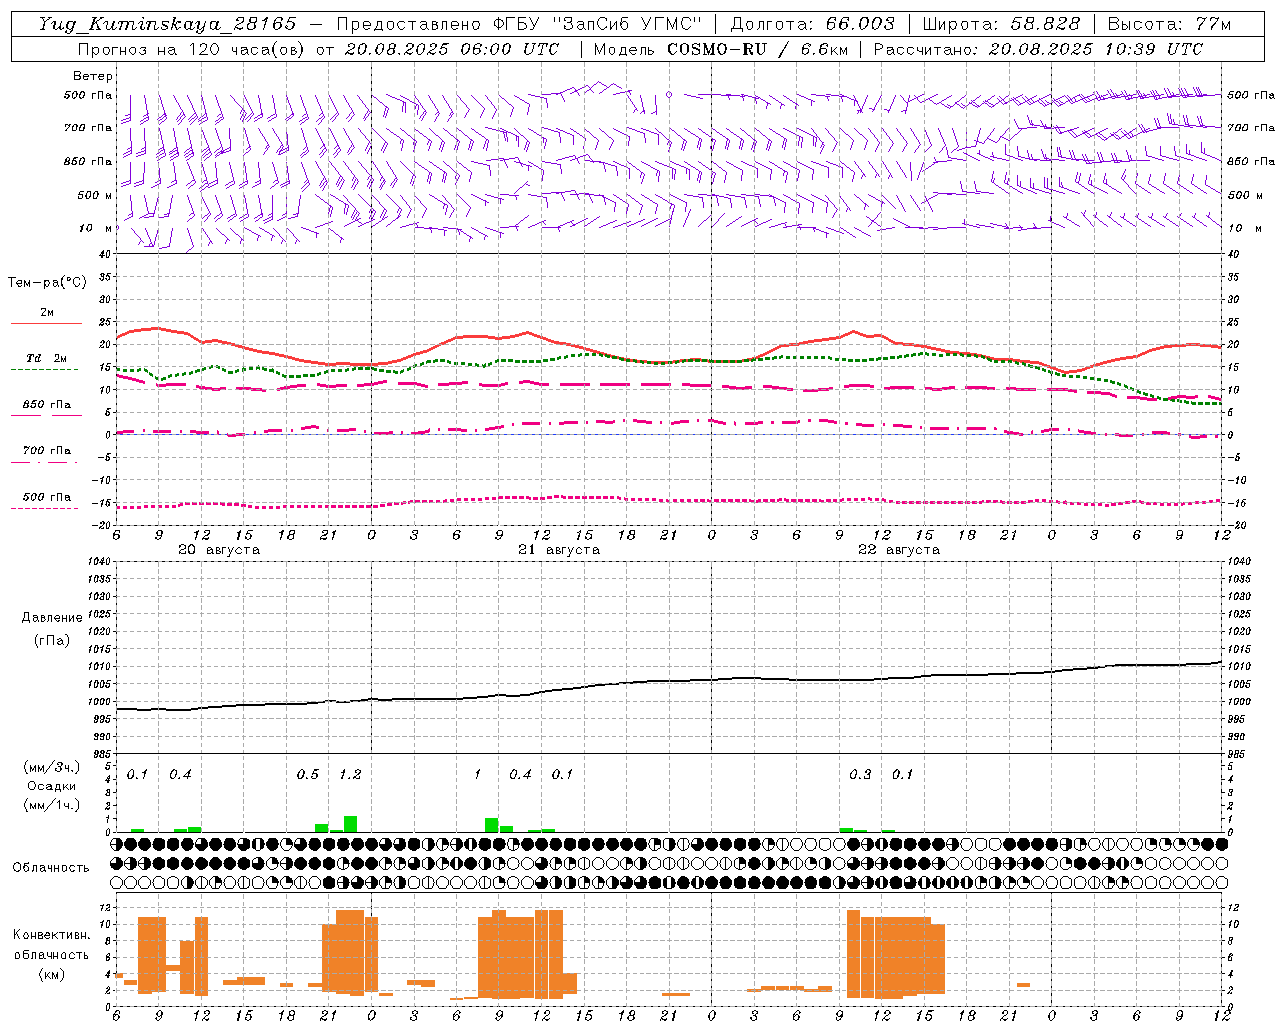This screenshot has height=1024, width=1280.
Task: Click the station title Yug_Kuminskaya_28165
Action: click(x=168, y=24)
